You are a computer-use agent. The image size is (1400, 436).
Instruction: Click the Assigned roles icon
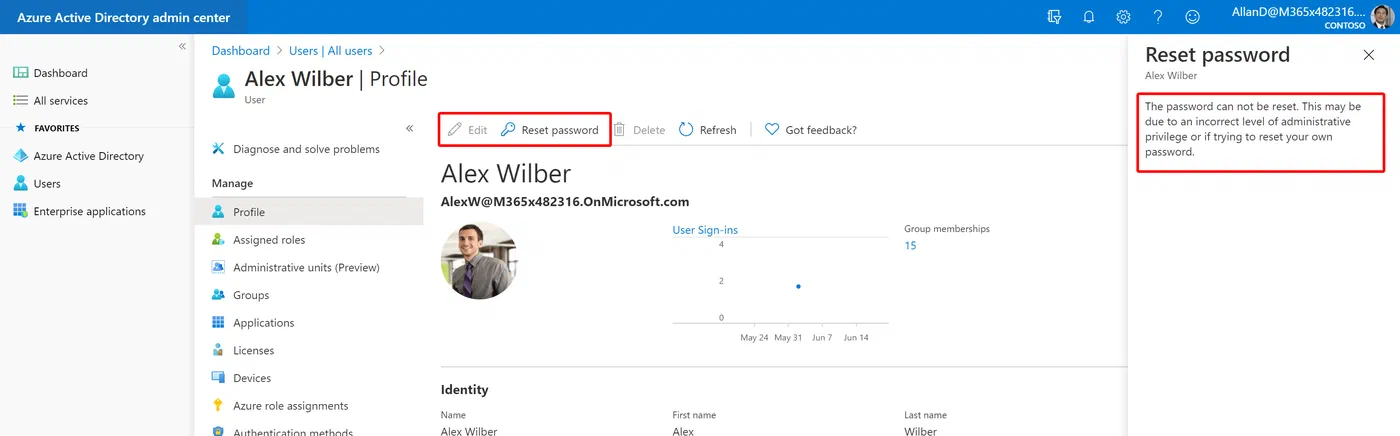218,240
